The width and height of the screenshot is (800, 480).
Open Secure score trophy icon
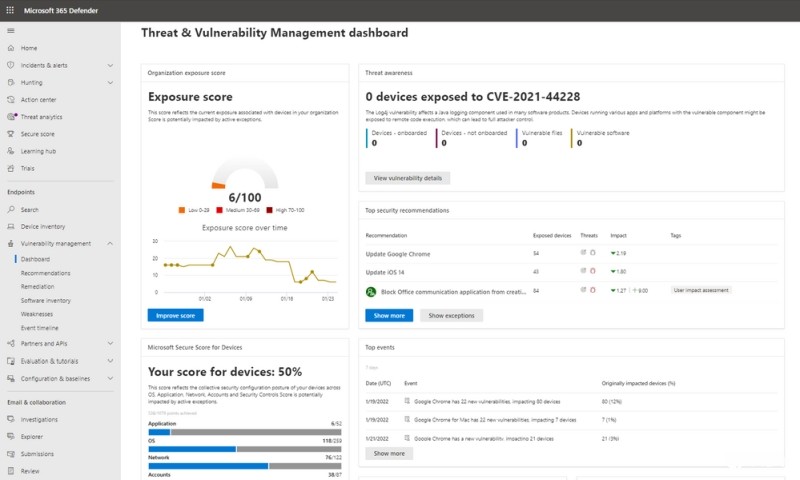pyautogui.click(x=11, y=133)
